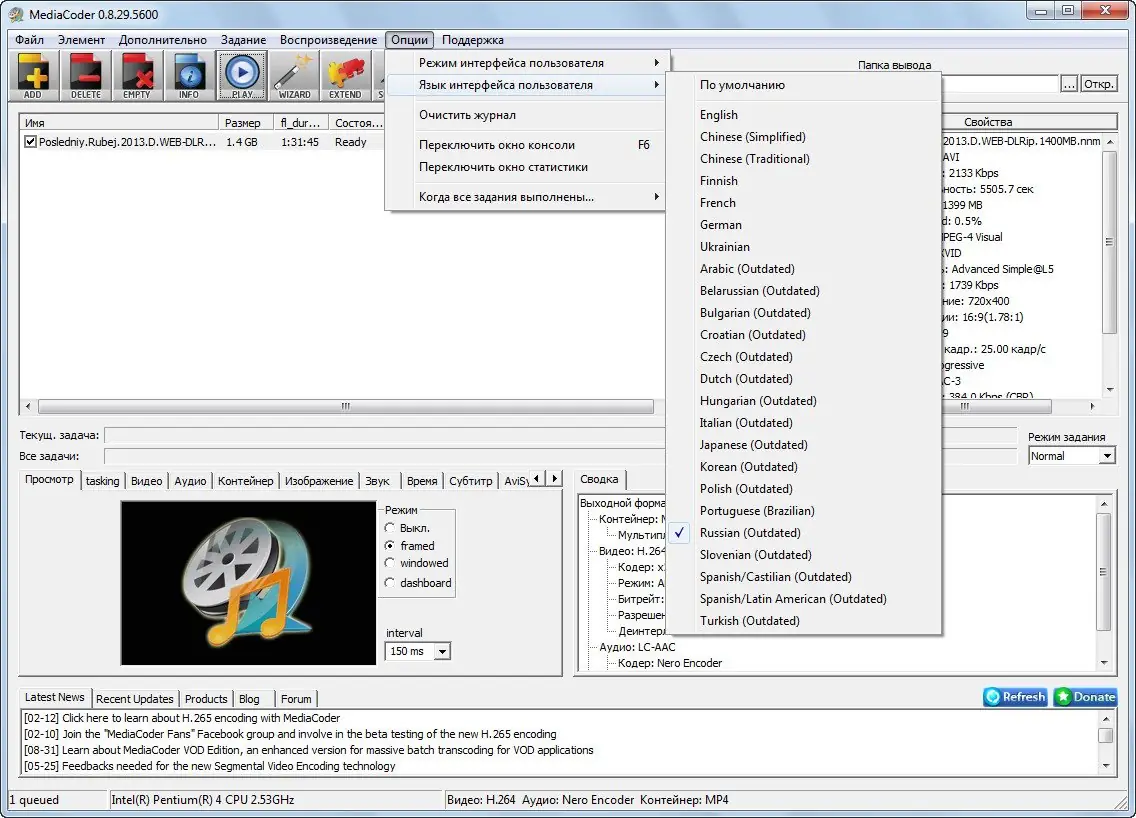This screenshot has height=818, width=1136.
Task: Open the Сводка tab
Action: [599, 480]
